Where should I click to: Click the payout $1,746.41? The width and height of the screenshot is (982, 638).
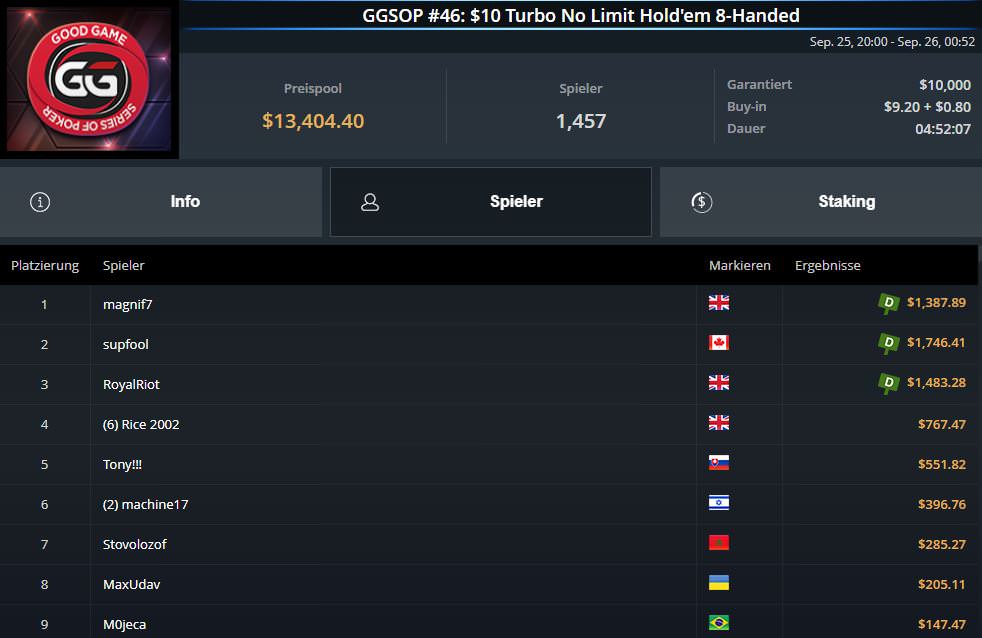tap(936, 342)
